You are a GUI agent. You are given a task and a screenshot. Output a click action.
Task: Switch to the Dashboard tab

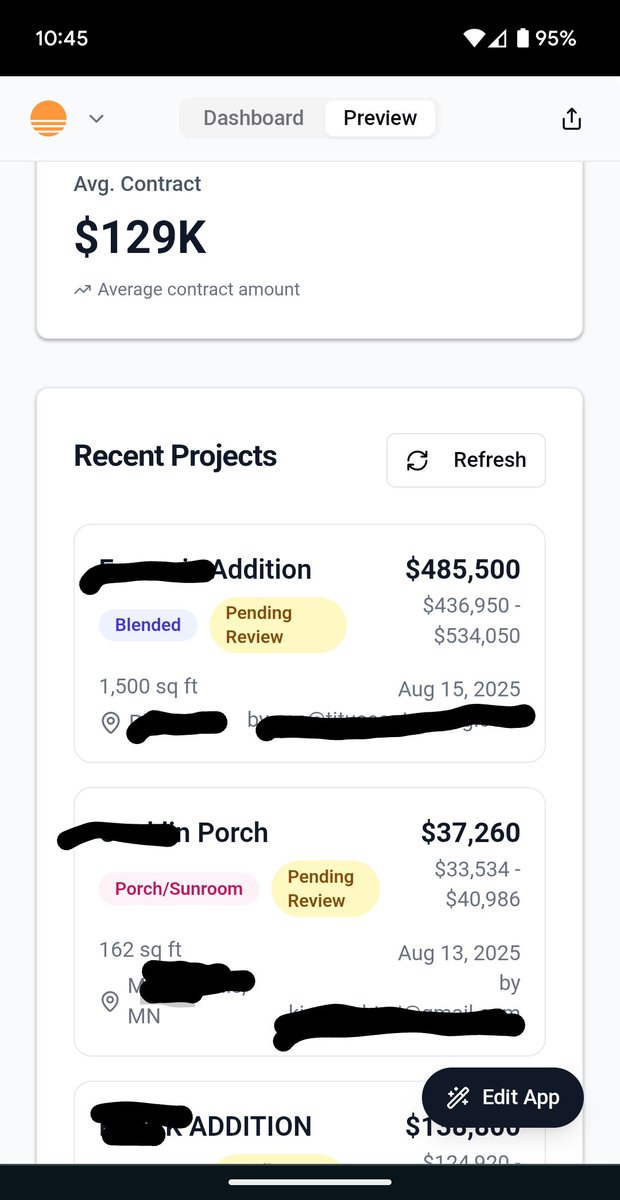click(253, 118)
